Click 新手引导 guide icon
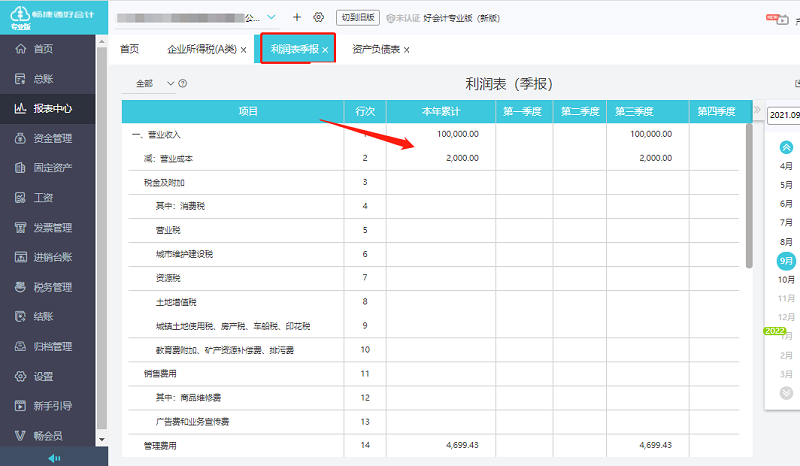This screenshot has height=466, width=800. tap(20, 406)
